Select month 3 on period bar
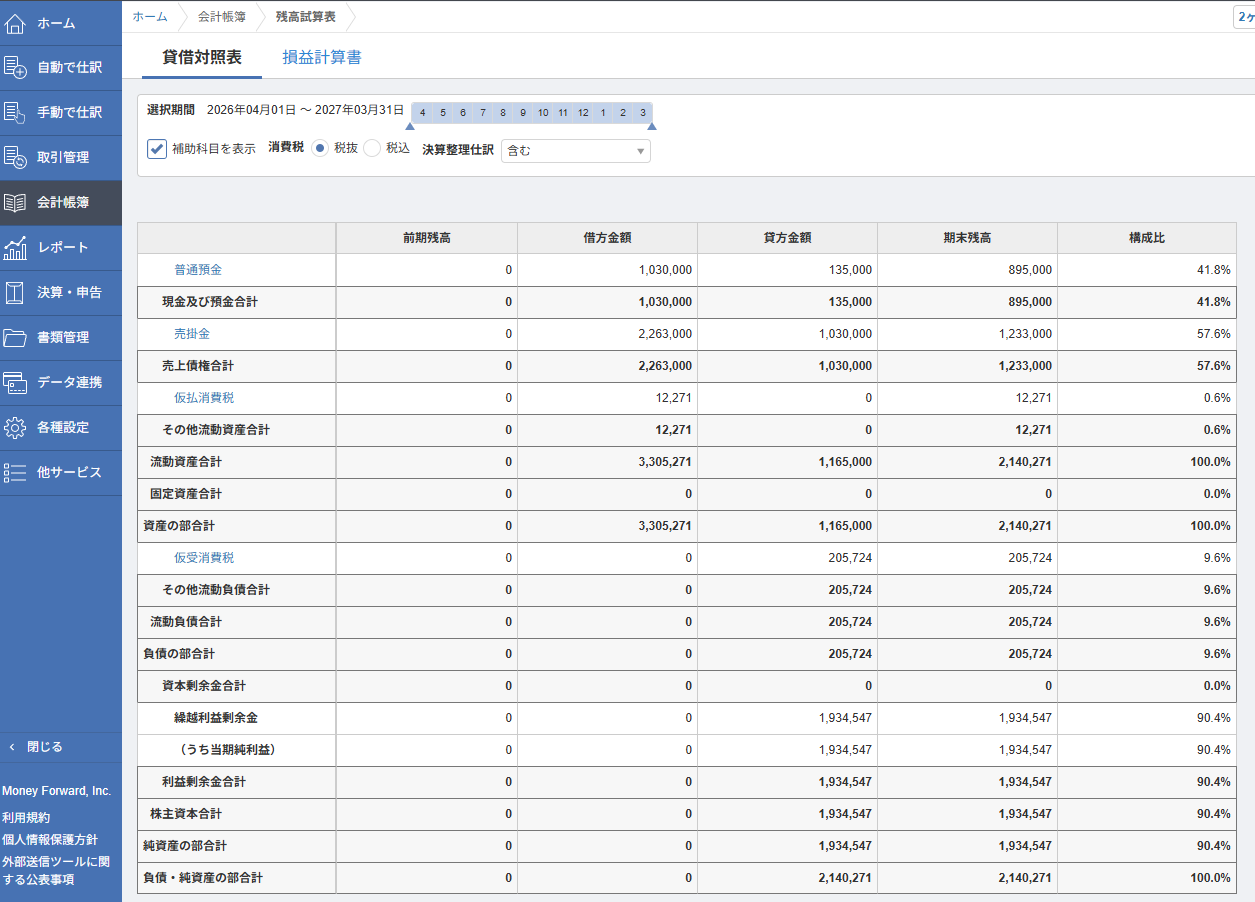 pos(643,112)
